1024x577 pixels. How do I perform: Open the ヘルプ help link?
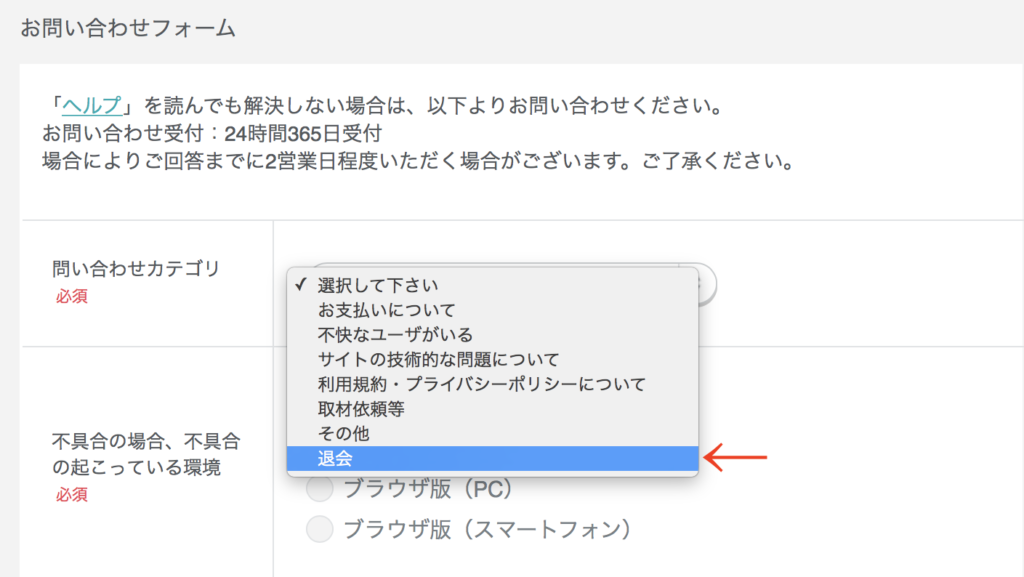click(x=92, y=106)
